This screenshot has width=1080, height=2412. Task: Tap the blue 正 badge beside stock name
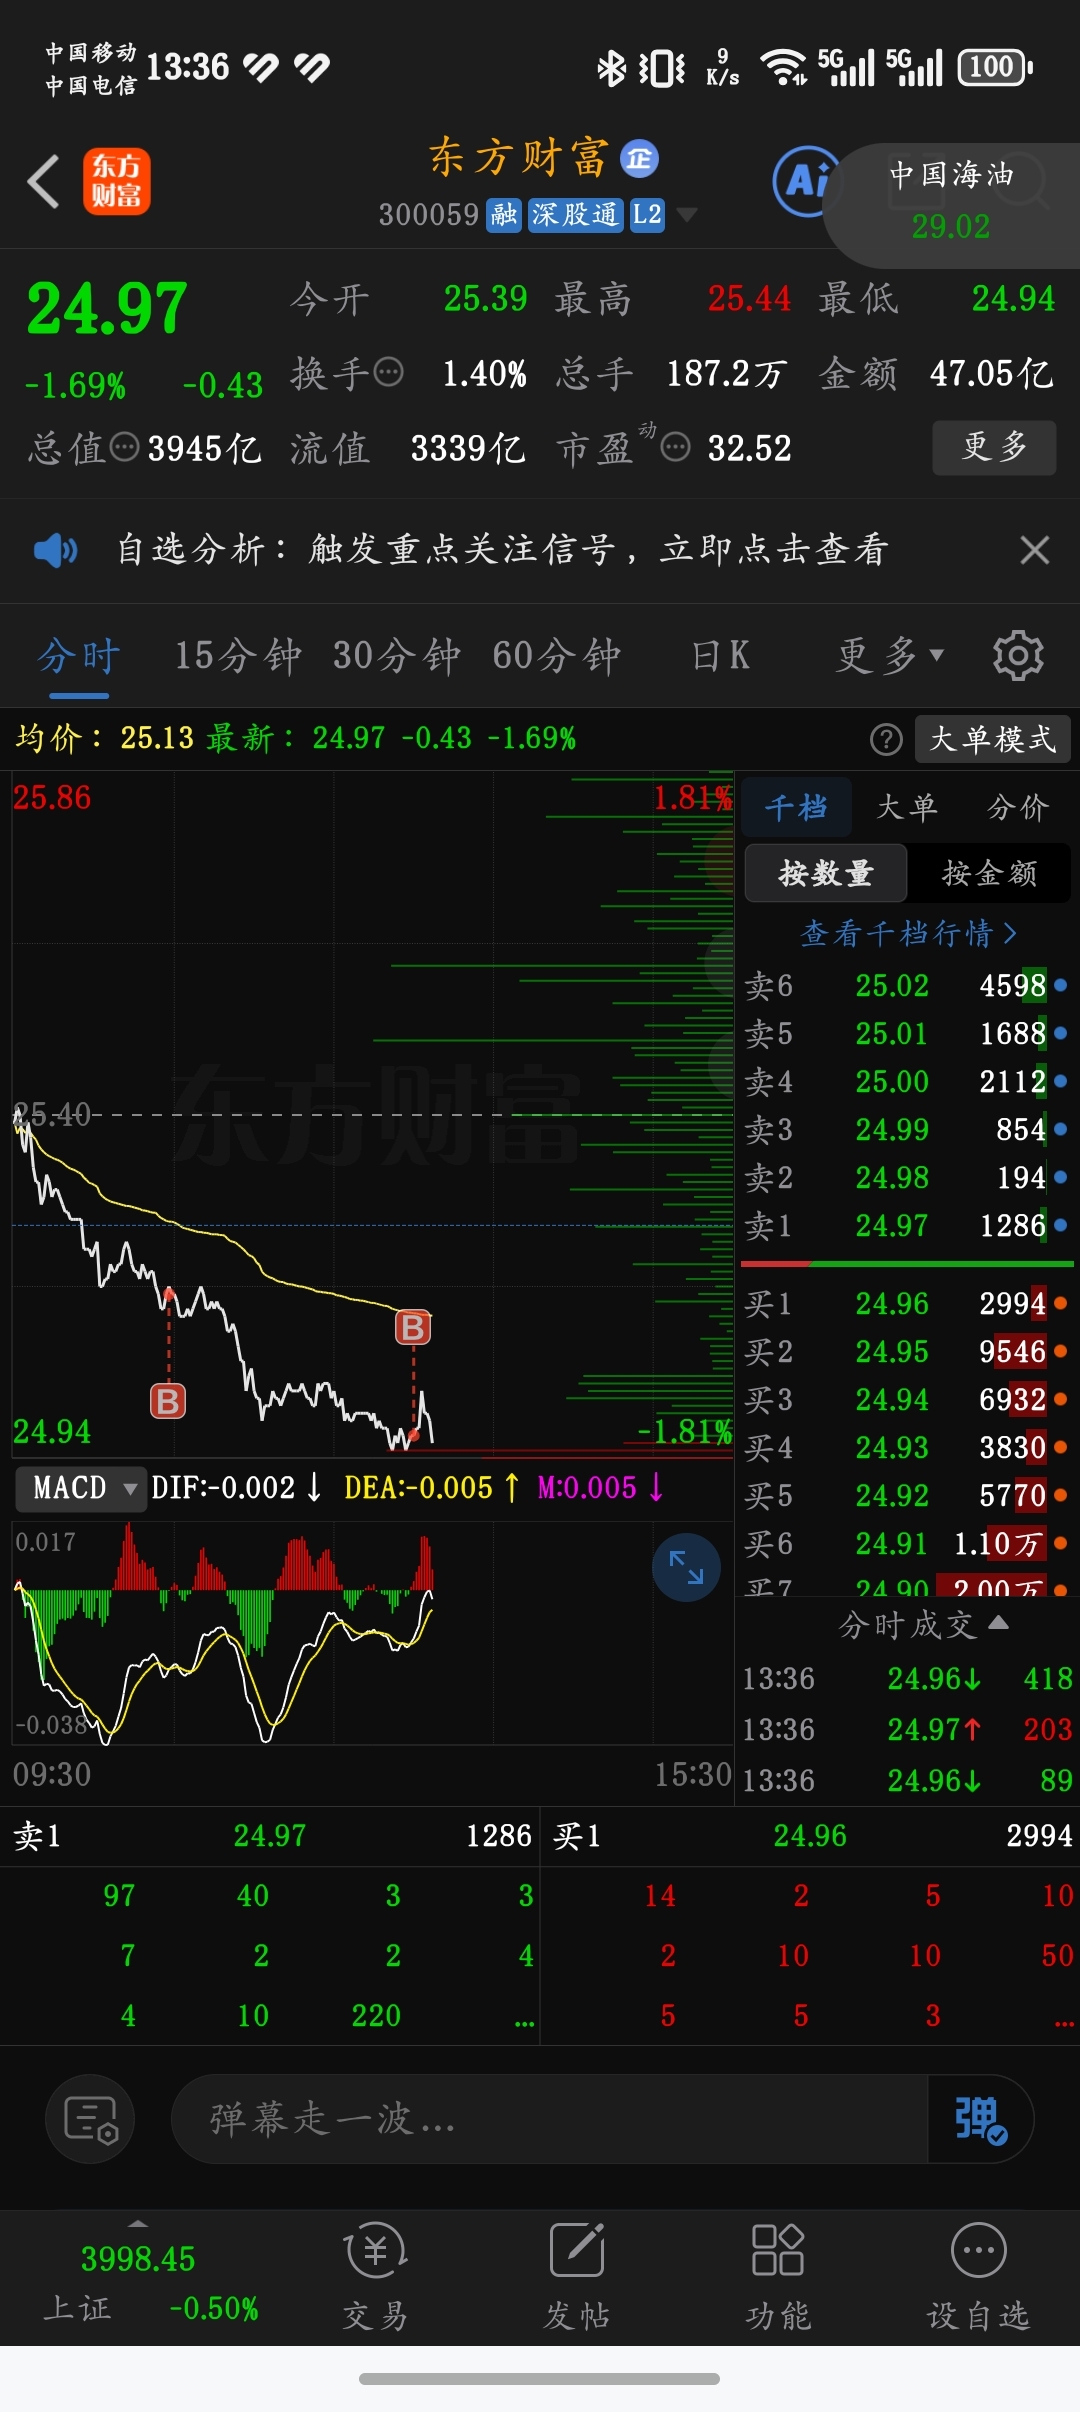(x=639, y=158)
